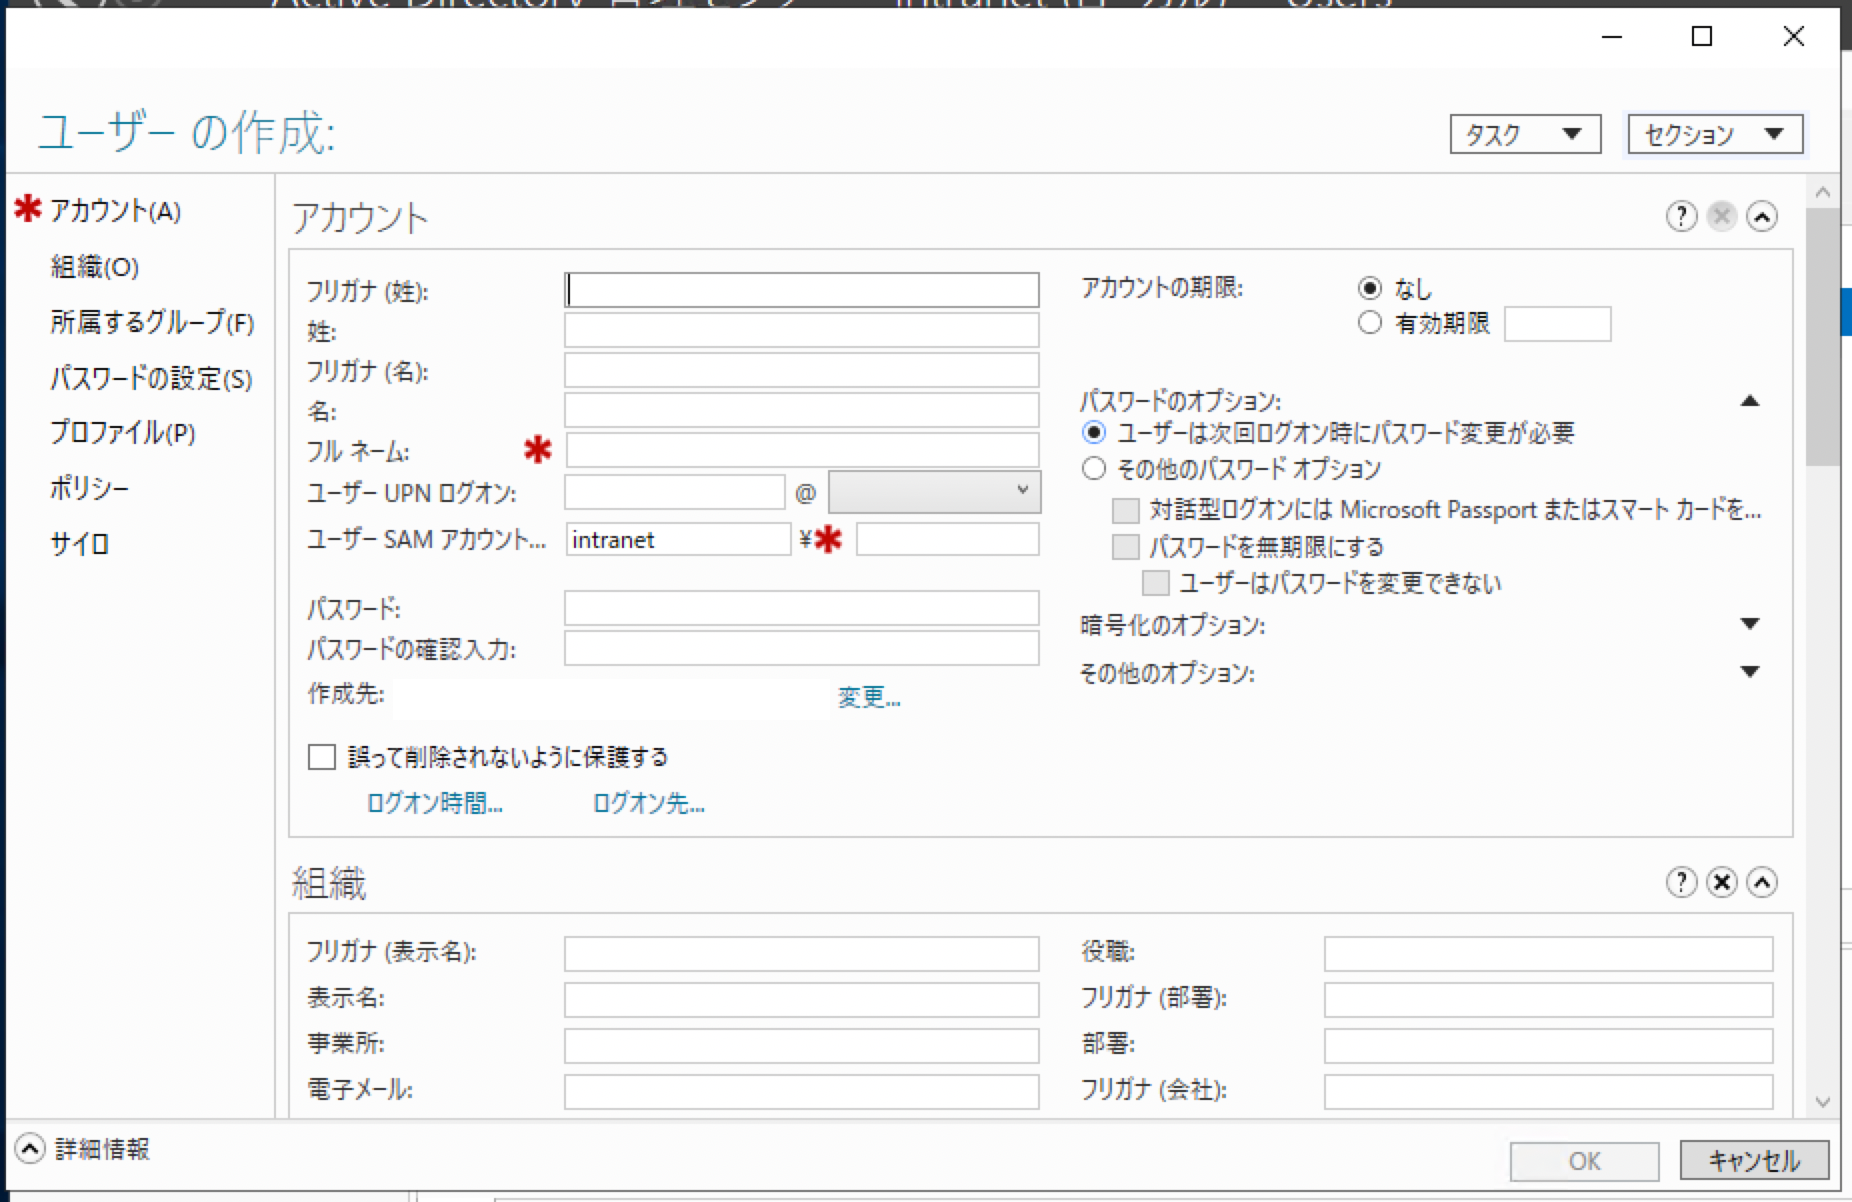Remove the 組織 section using its X icon
This screenshot has width=1852, height=1202.
1722,883
